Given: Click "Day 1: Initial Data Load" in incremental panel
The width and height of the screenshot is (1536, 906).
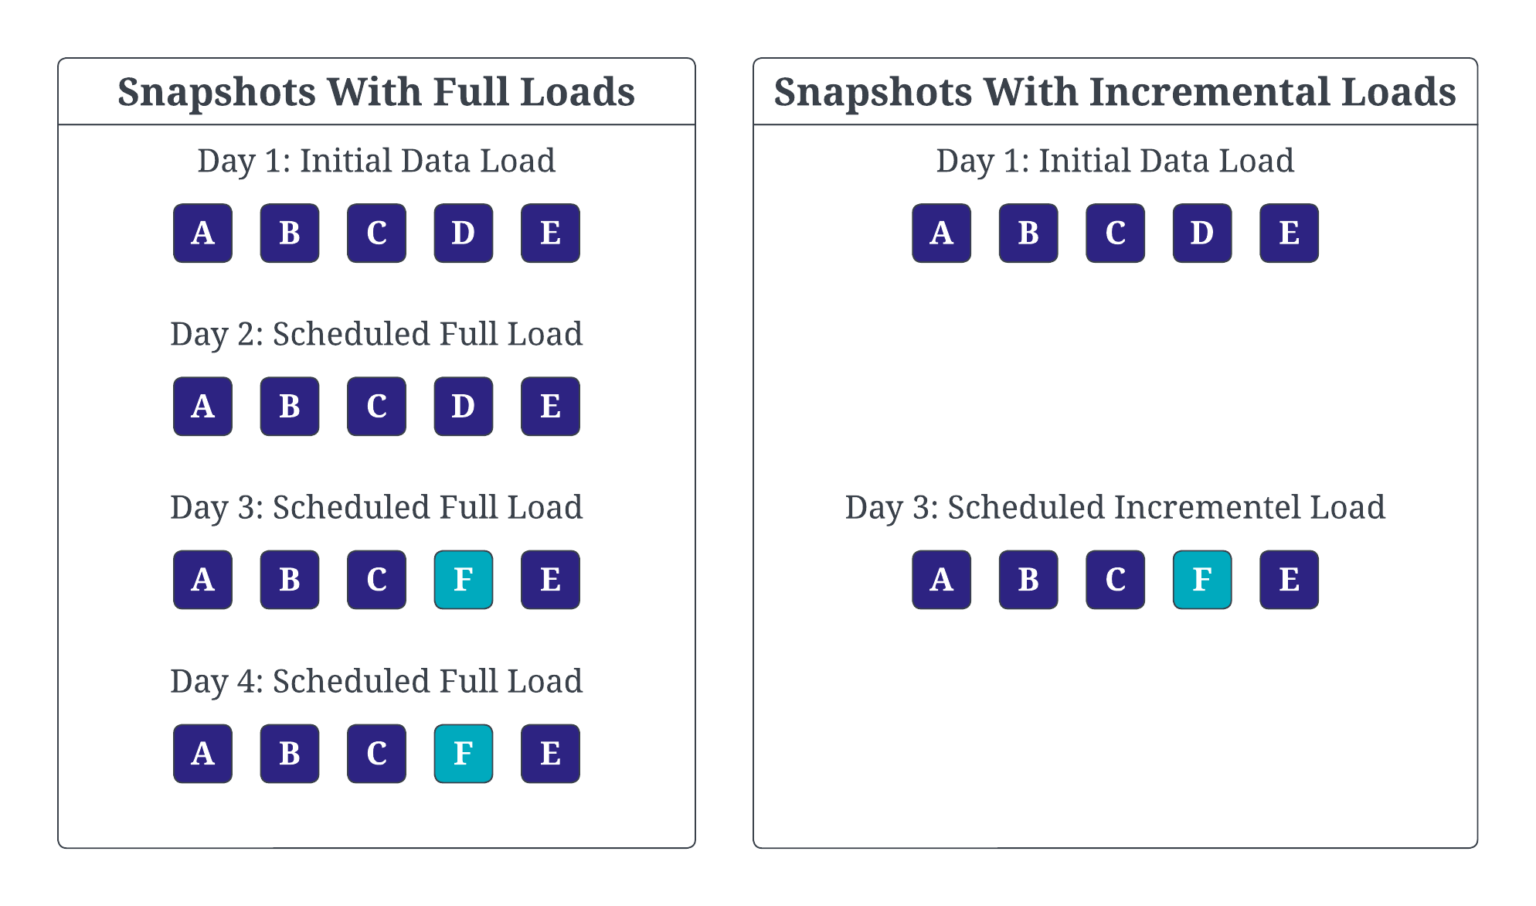Looking at the screenshot, I should click(1115, 161).
